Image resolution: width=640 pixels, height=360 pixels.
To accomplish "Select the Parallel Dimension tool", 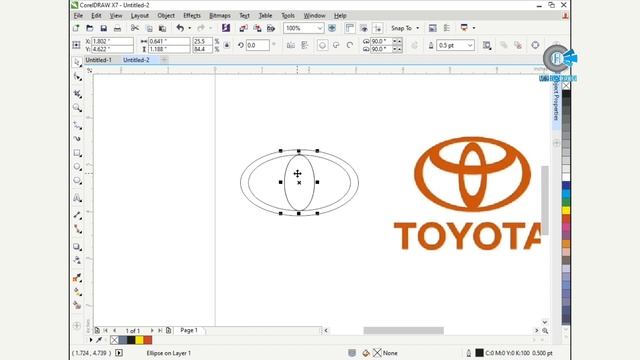I will tap(77, 215).
